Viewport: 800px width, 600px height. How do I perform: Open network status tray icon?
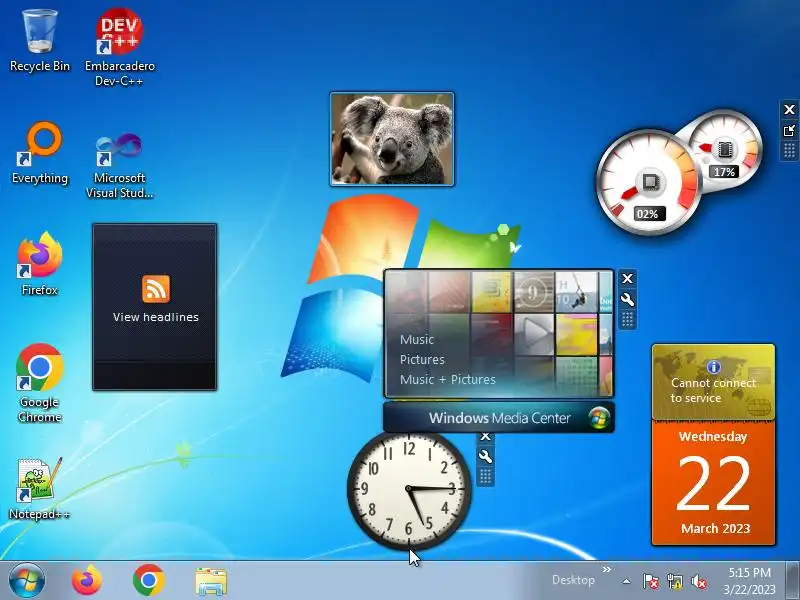tap(674, 581)
